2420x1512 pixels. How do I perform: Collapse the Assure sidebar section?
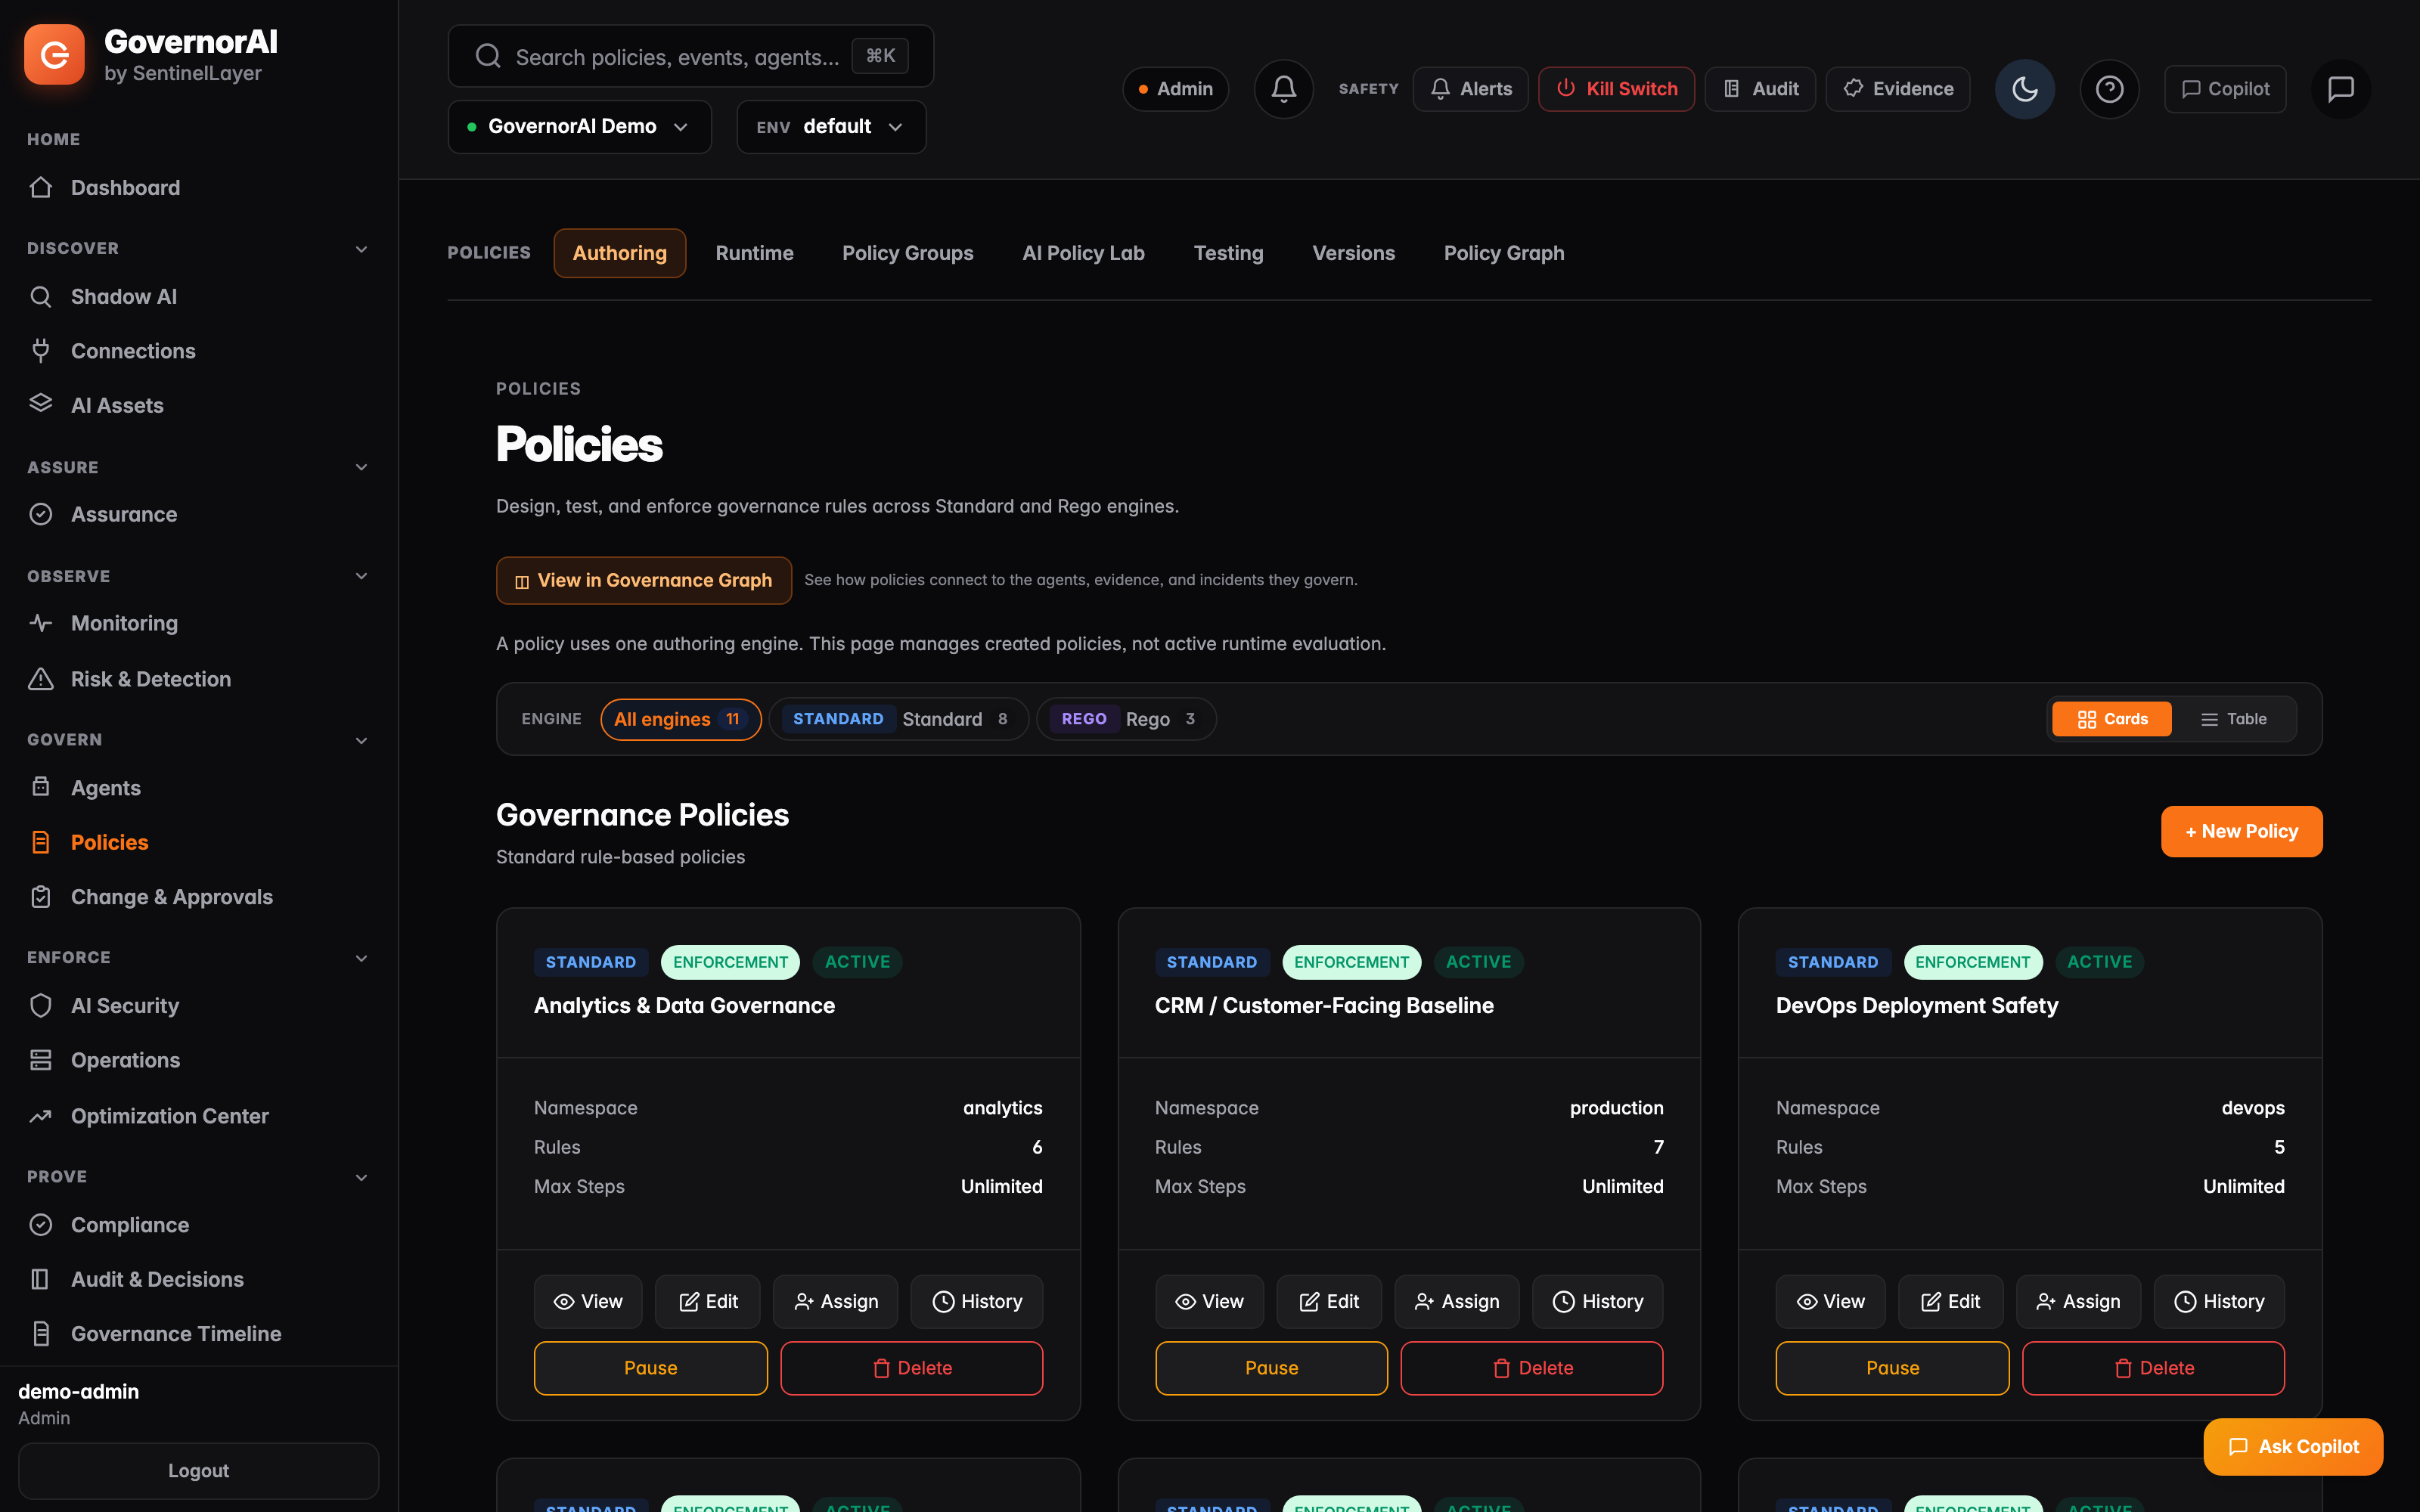point(361,467)
